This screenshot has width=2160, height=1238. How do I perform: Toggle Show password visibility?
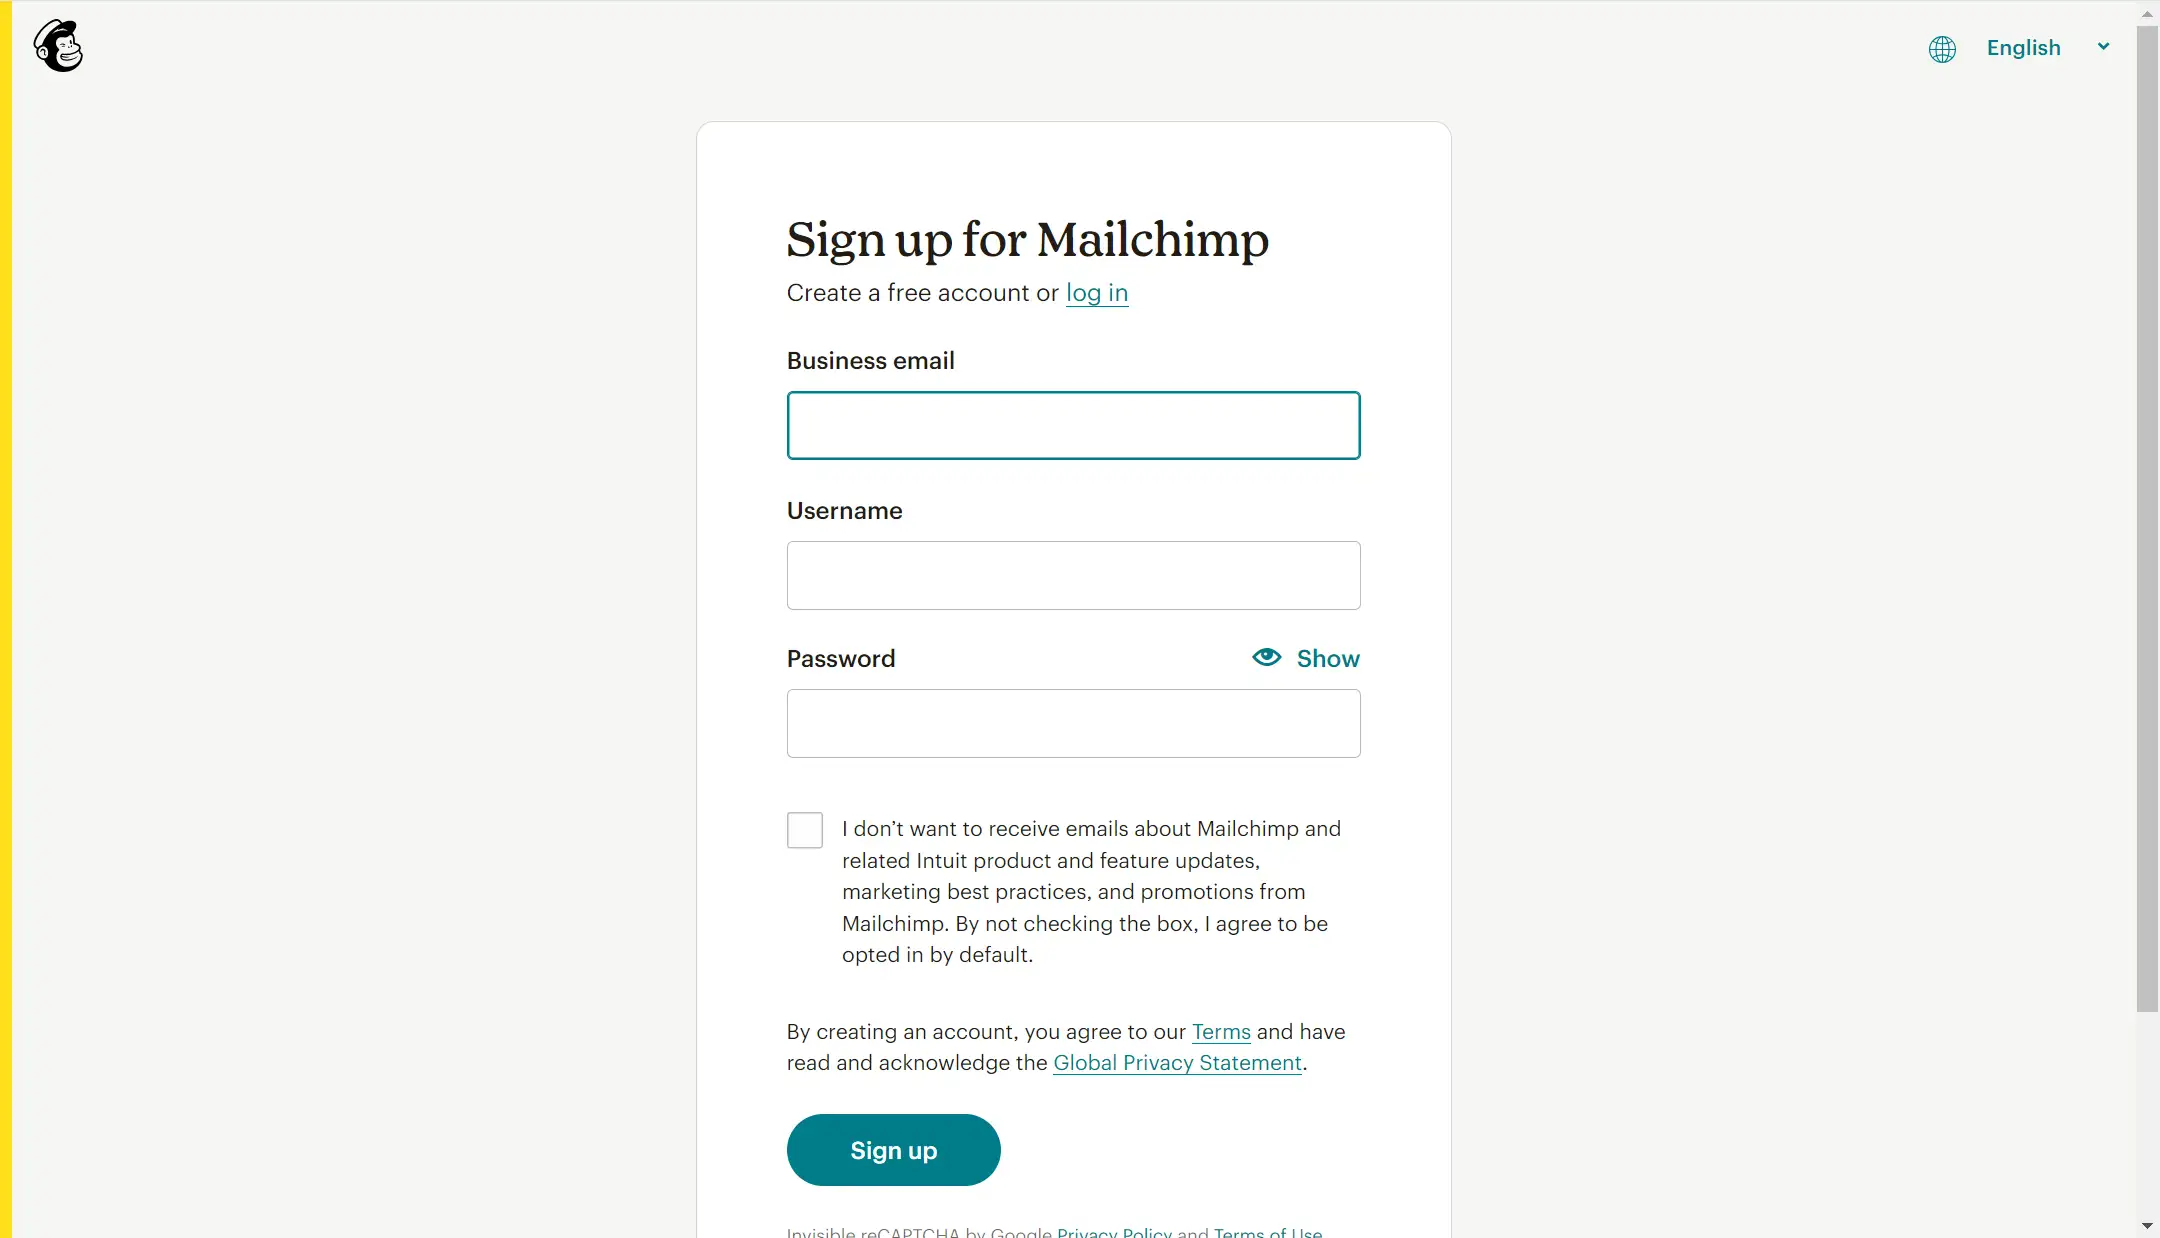coord(1306,658)
